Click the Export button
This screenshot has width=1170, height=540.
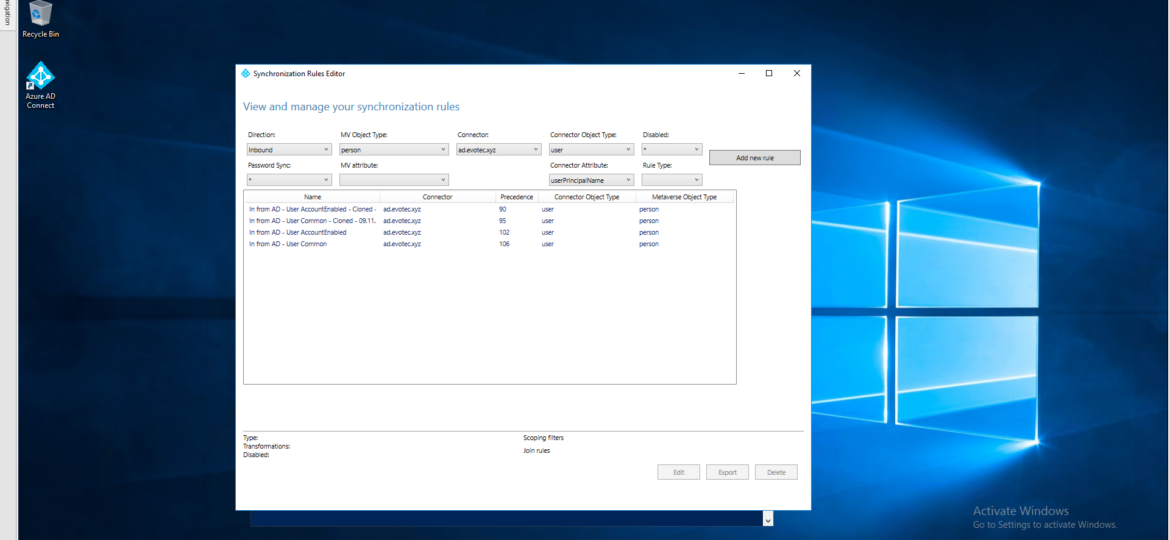pyautogui.click(x=727, y=472)
